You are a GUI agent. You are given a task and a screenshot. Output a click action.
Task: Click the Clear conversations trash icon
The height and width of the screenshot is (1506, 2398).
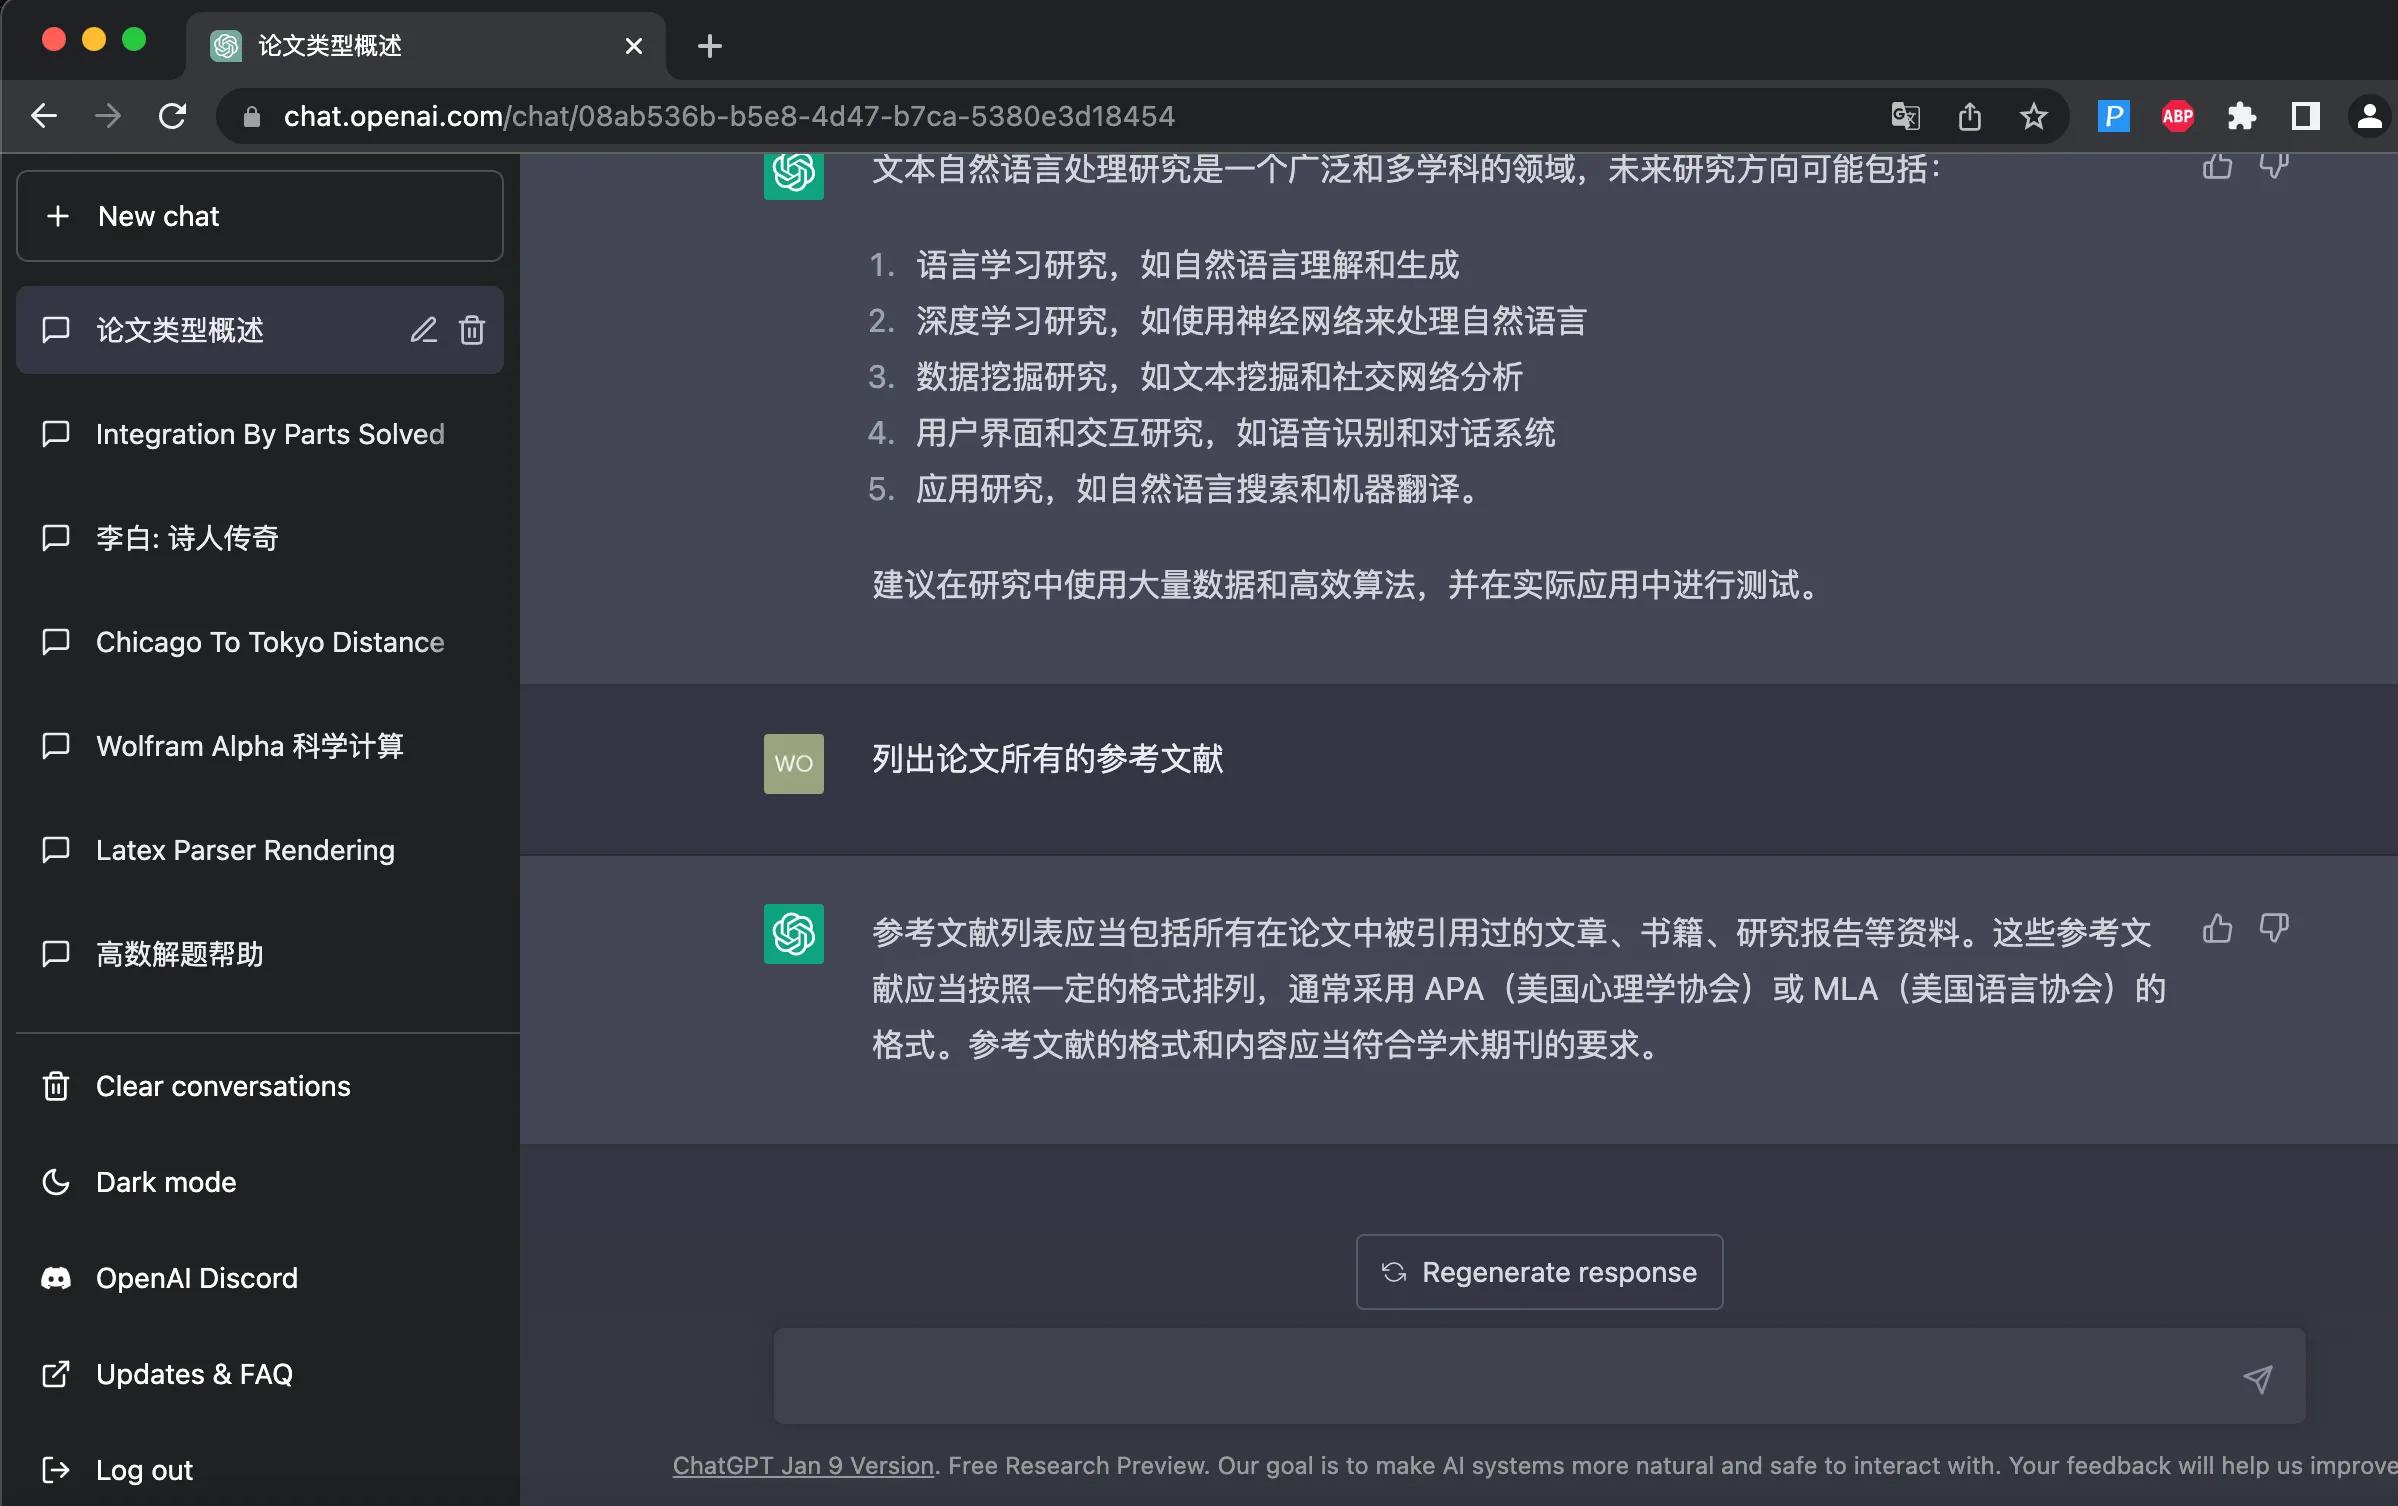55,1086
